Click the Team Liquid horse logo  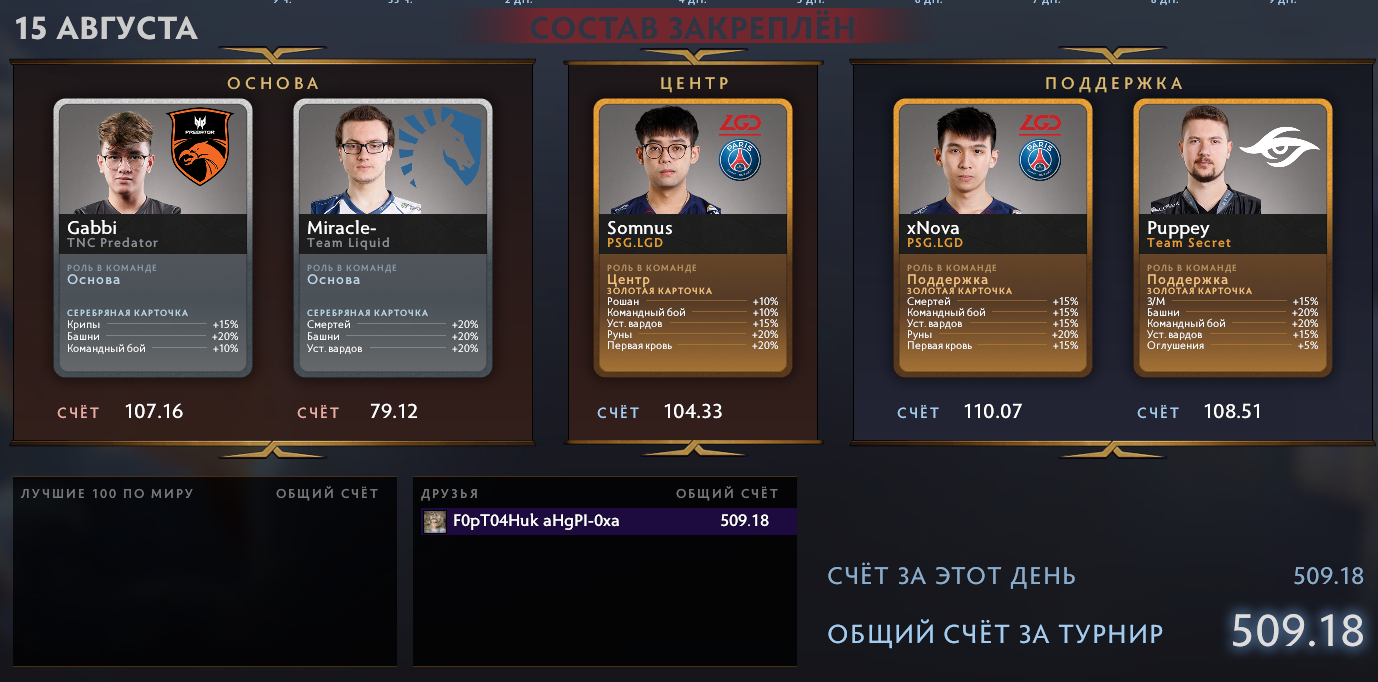point(441,149)
